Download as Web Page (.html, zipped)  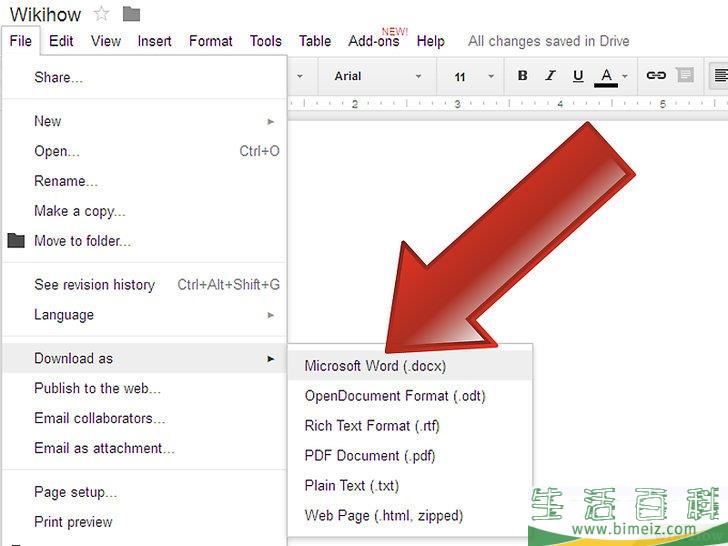point(410,515)
